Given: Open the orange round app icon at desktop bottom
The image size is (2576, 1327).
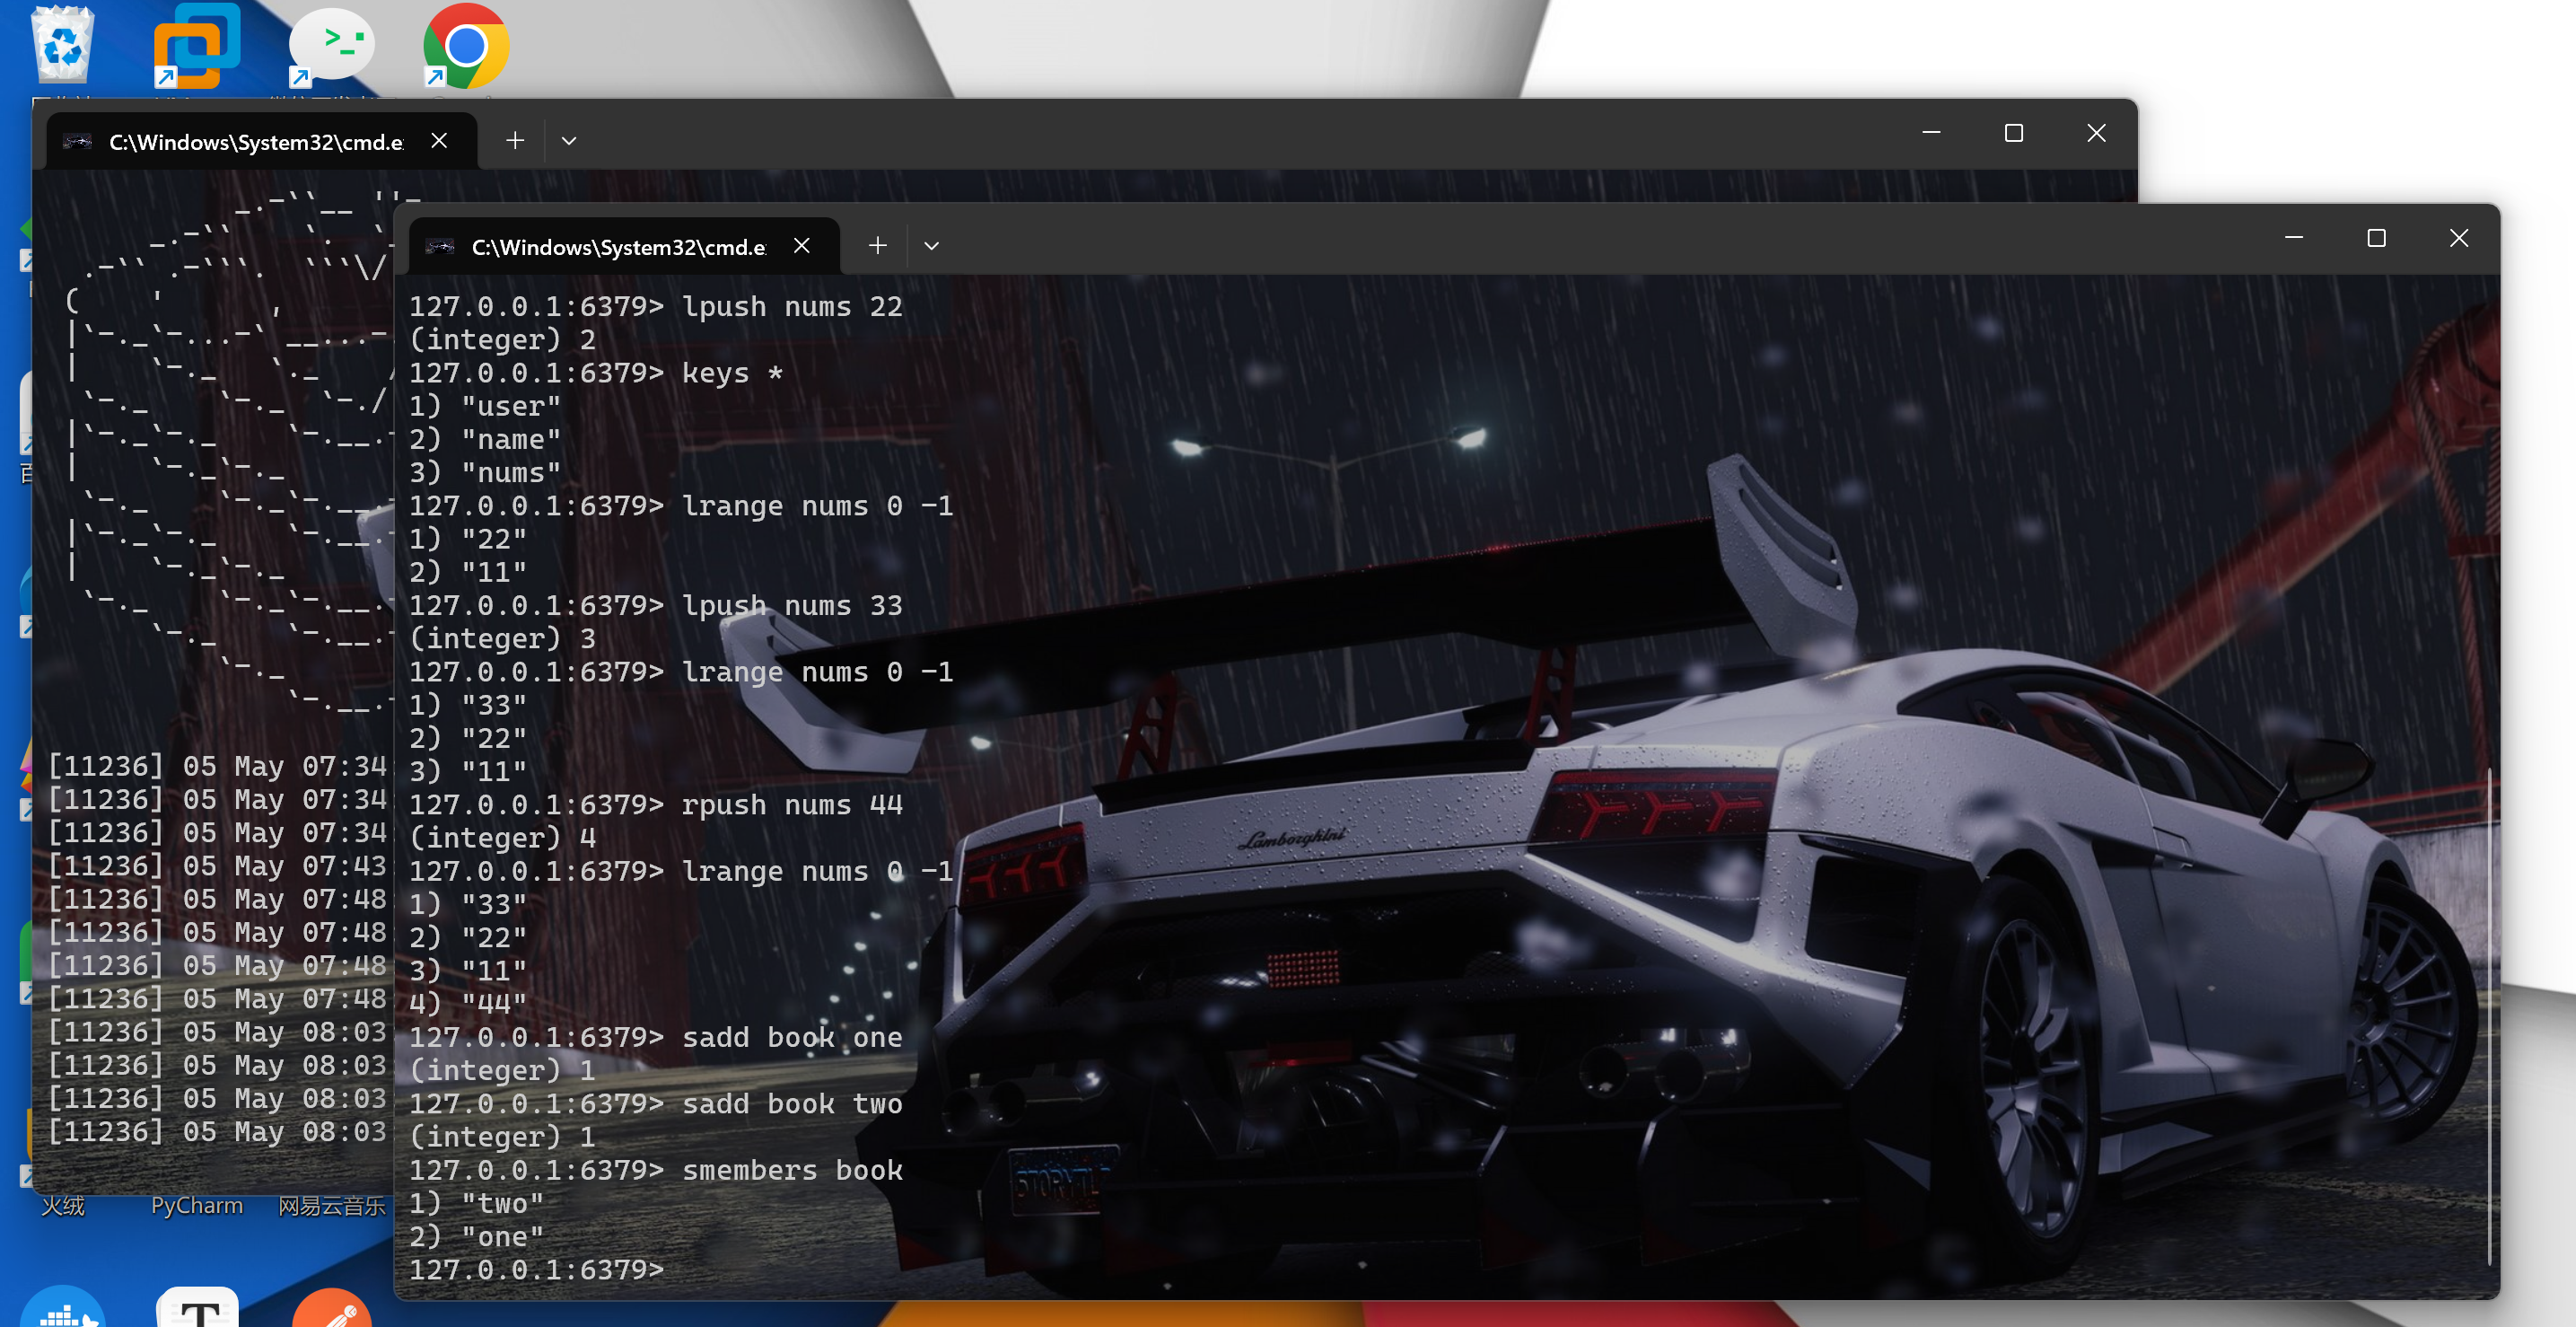Looking at the screenshot, I should tap(332, 1308).
